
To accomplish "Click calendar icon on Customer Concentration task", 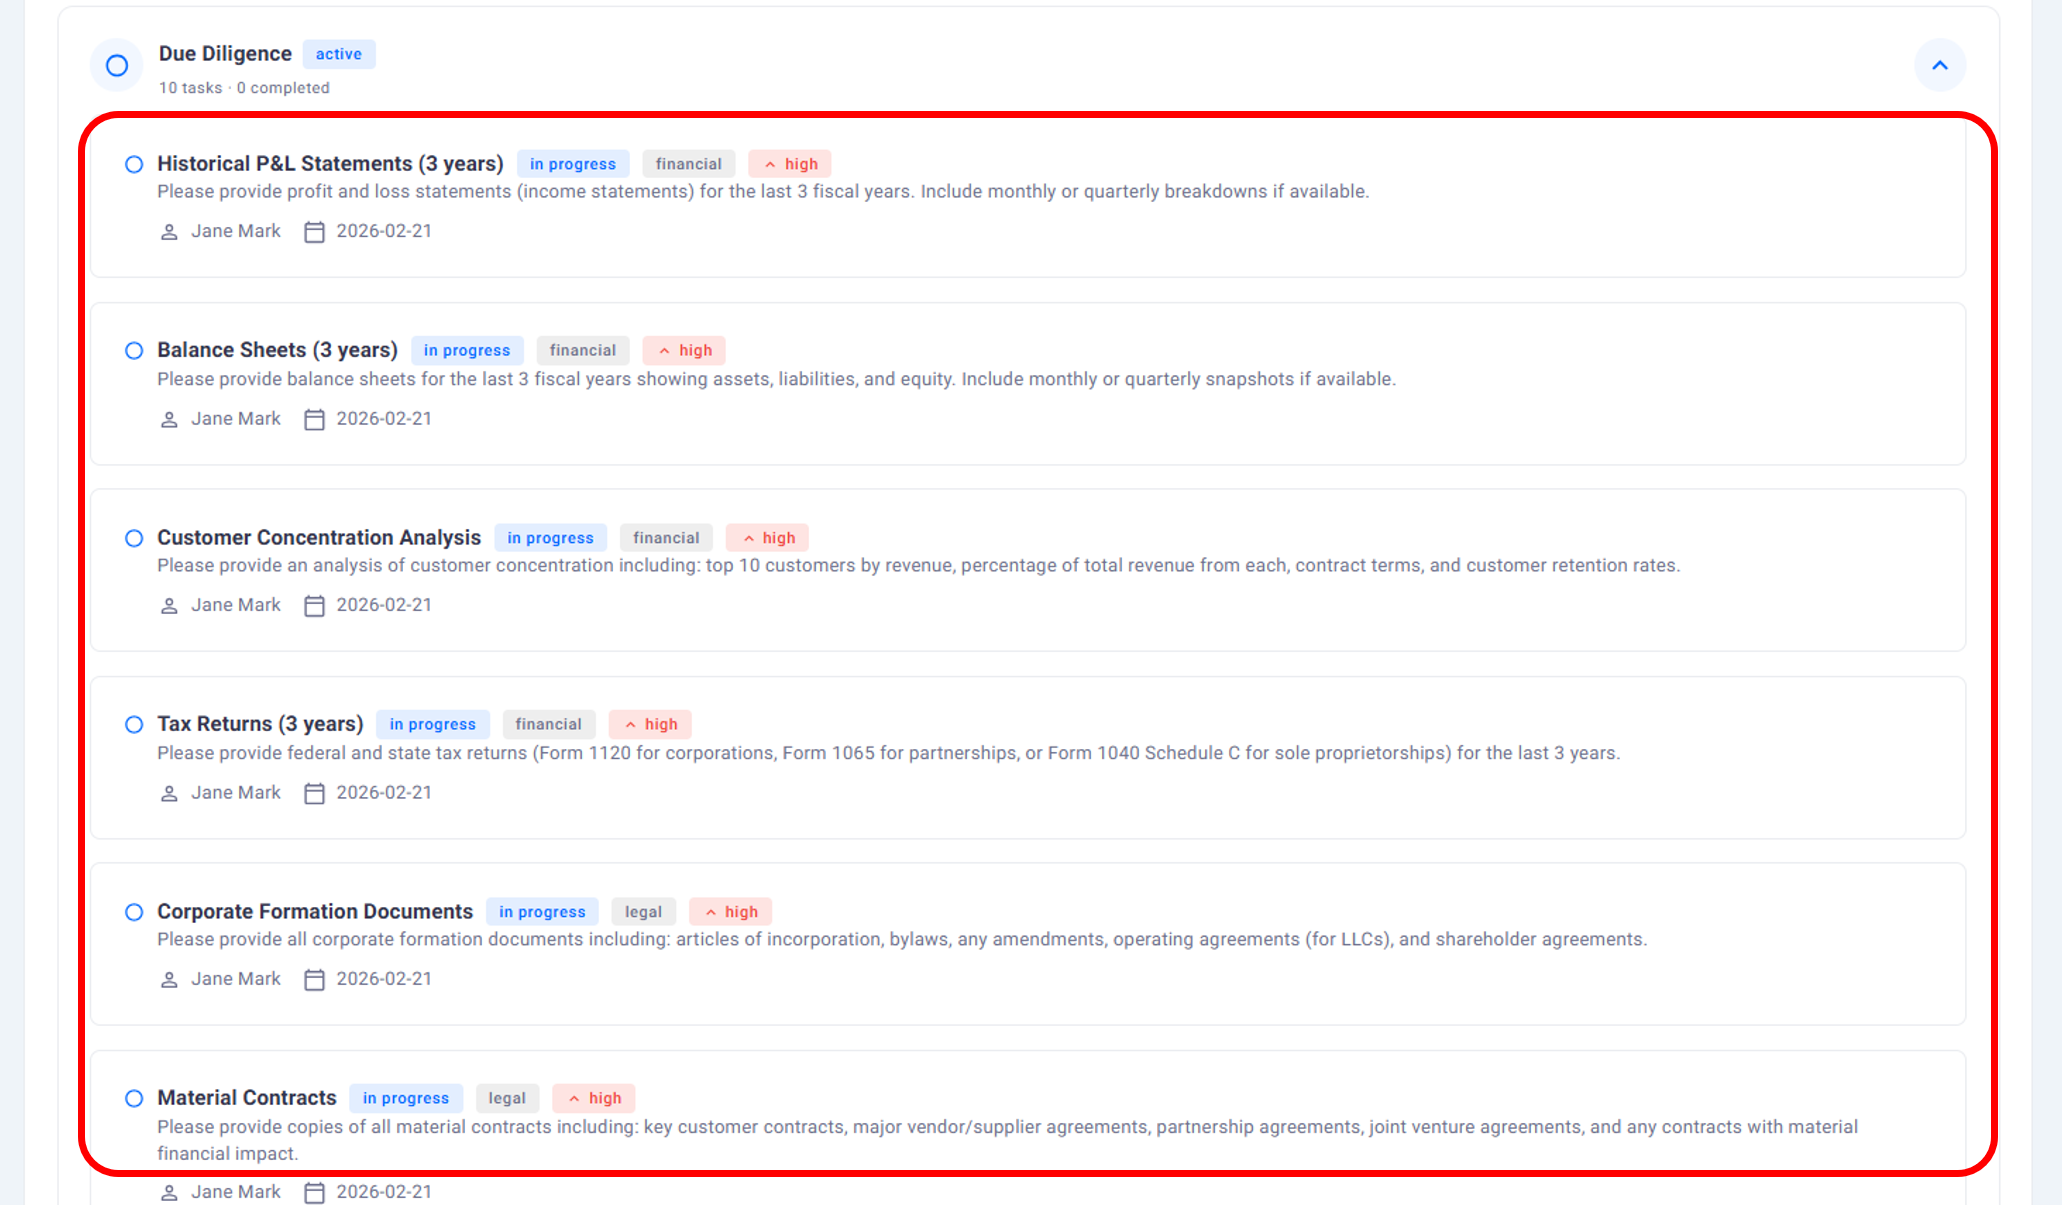I will [314, 606].
